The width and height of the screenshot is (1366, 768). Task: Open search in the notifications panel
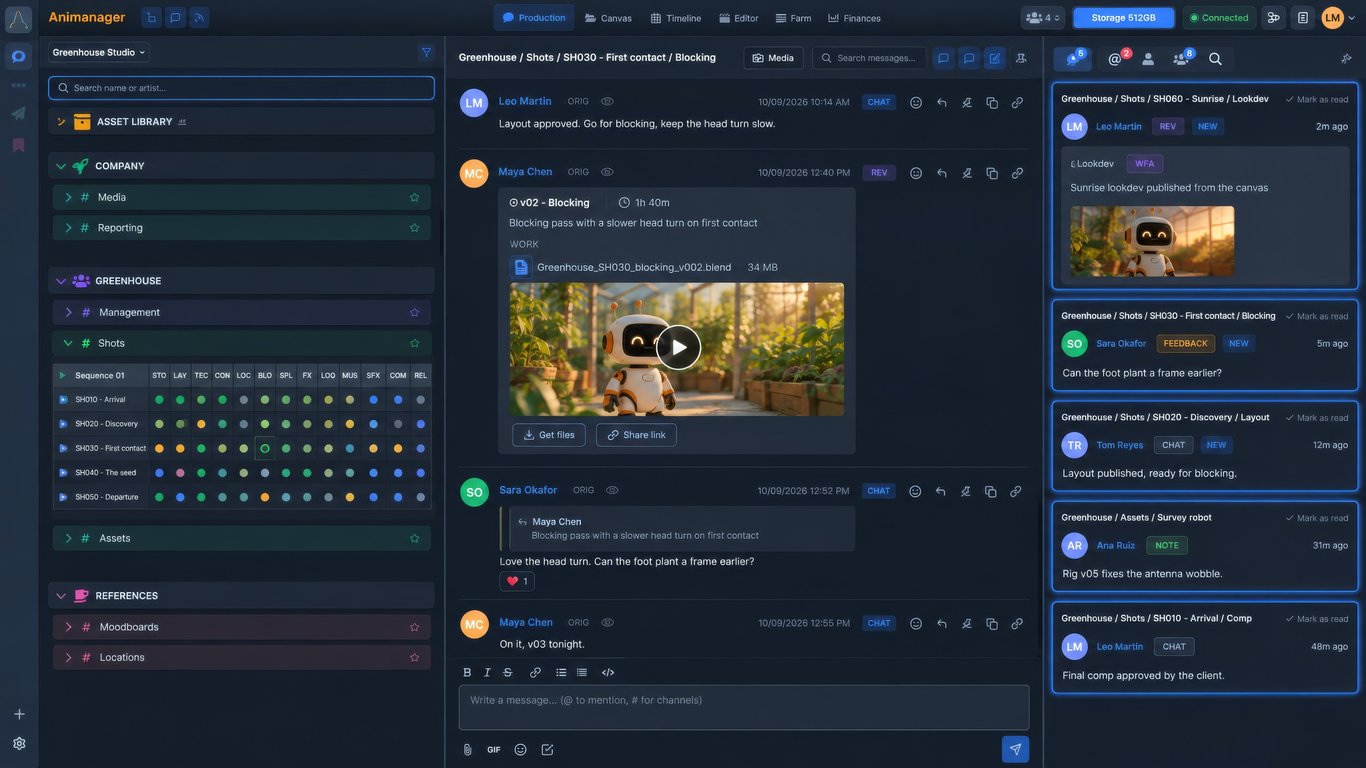[1215, 59]
